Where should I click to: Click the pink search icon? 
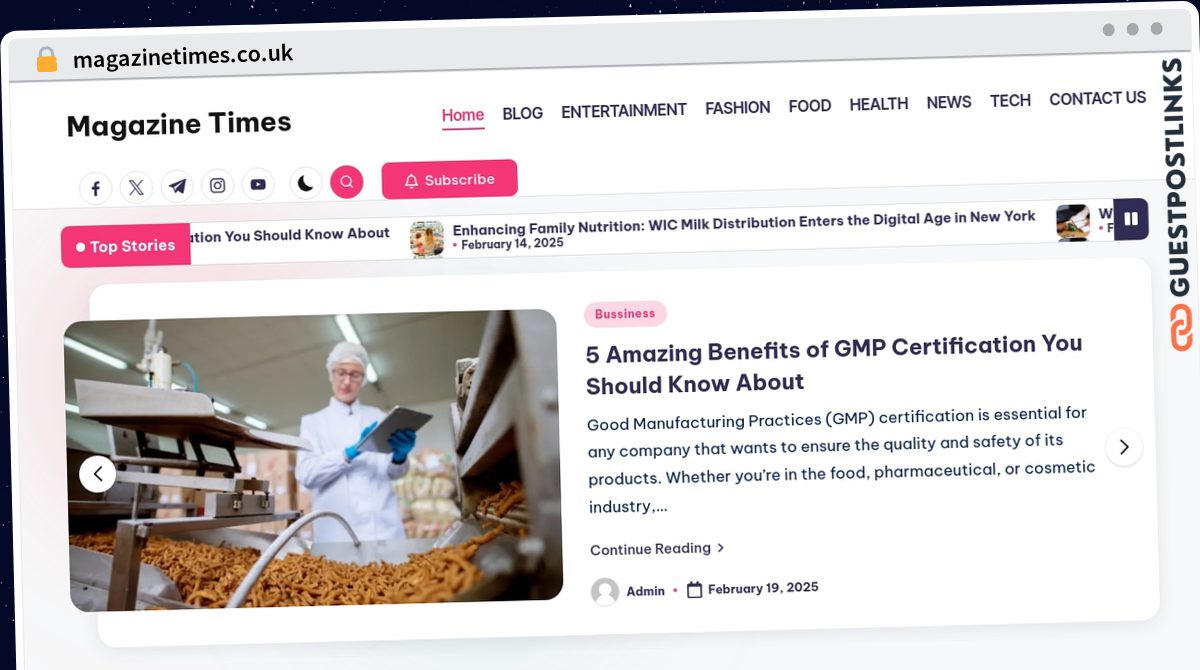pyautogui.click(x=346, y=182)
